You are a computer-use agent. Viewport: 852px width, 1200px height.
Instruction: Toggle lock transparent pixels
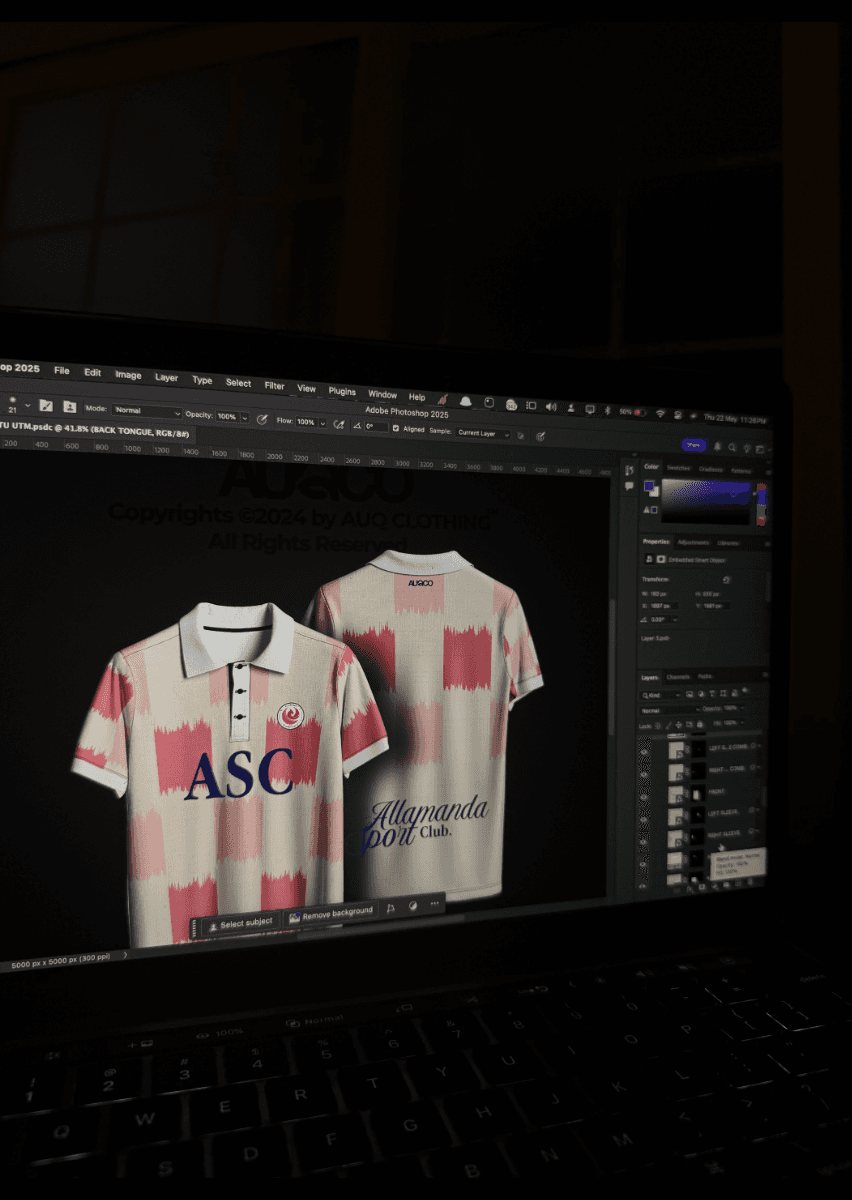[658, 726]
